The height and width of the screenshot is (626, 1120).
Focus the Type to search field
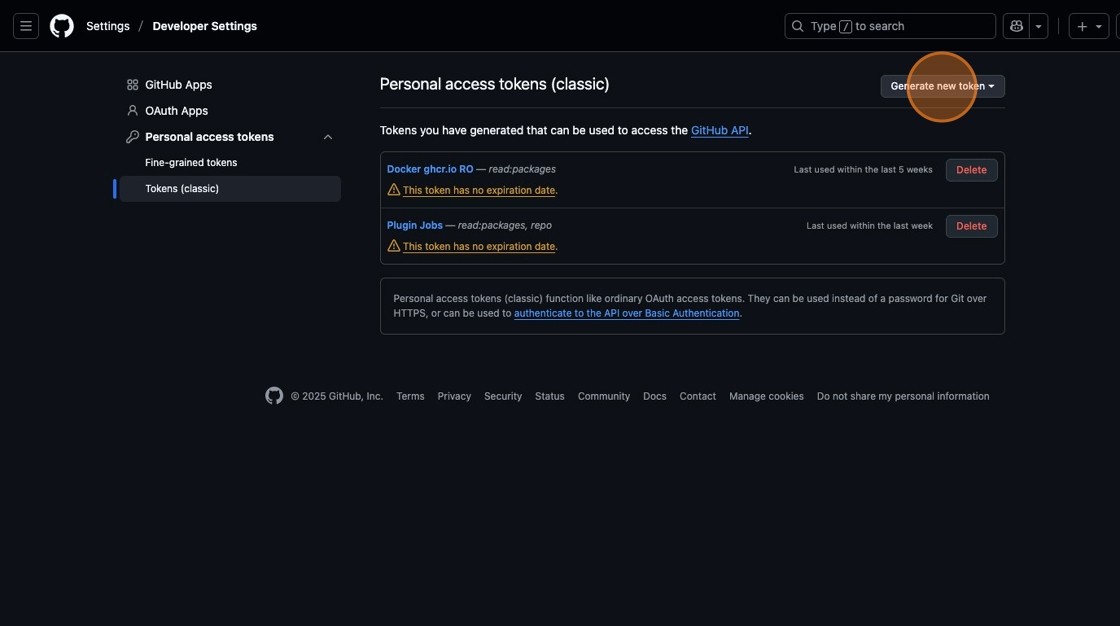890,26
